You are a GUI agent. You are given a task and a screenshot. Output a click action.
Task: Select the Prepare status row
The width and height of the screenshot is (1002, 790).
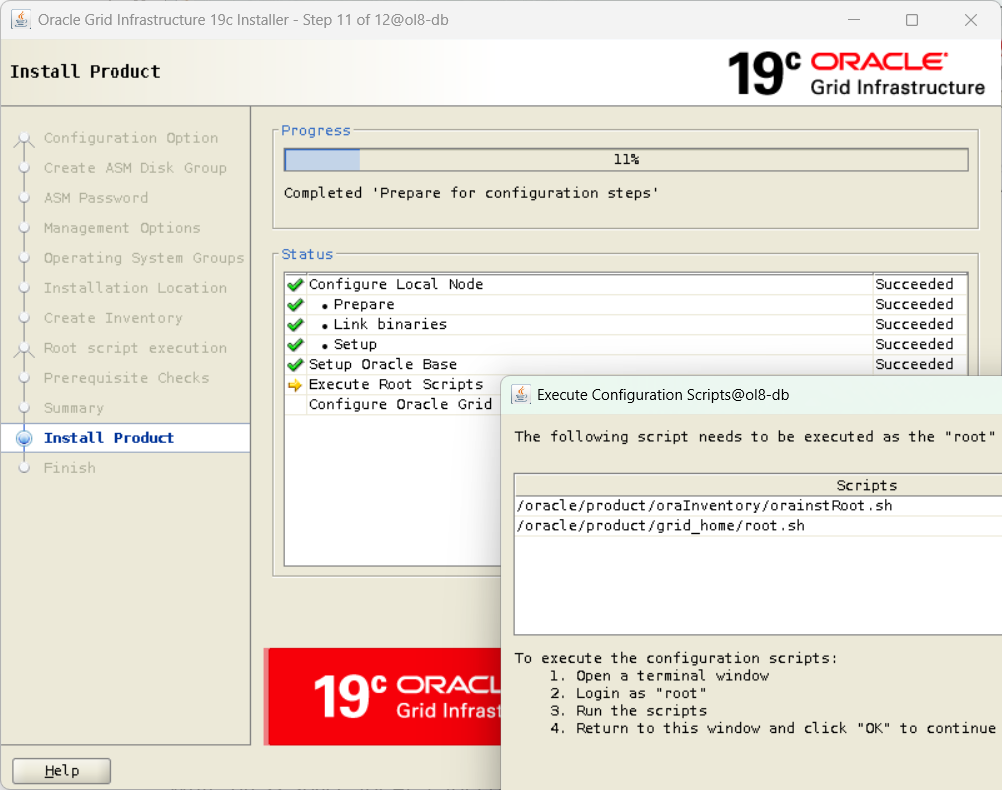pyautogui.click(x=626, y=304)
